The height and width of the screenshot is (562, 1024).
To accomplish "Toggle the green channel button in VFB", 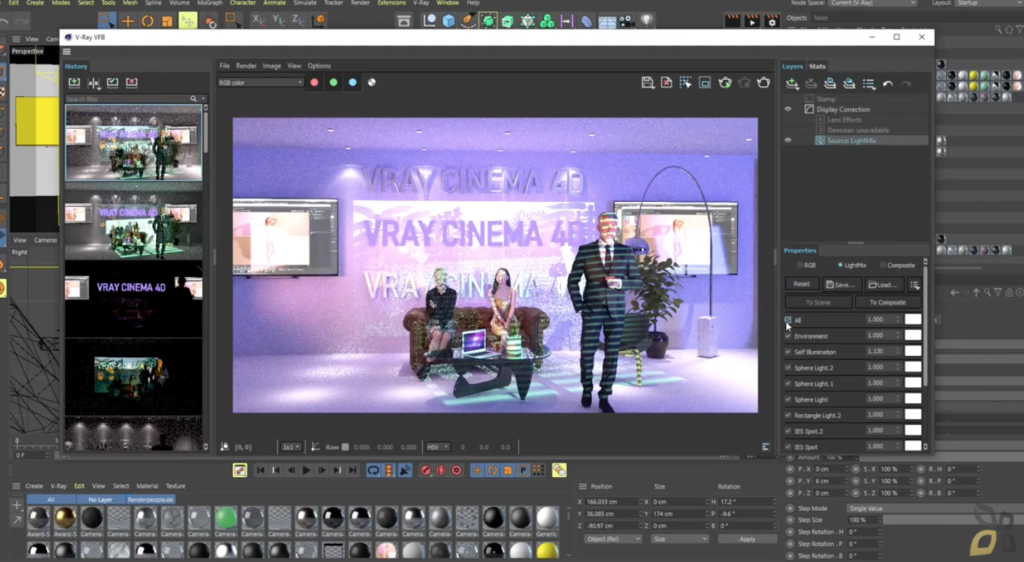I will pyautogui.click(x=333, y=82).
